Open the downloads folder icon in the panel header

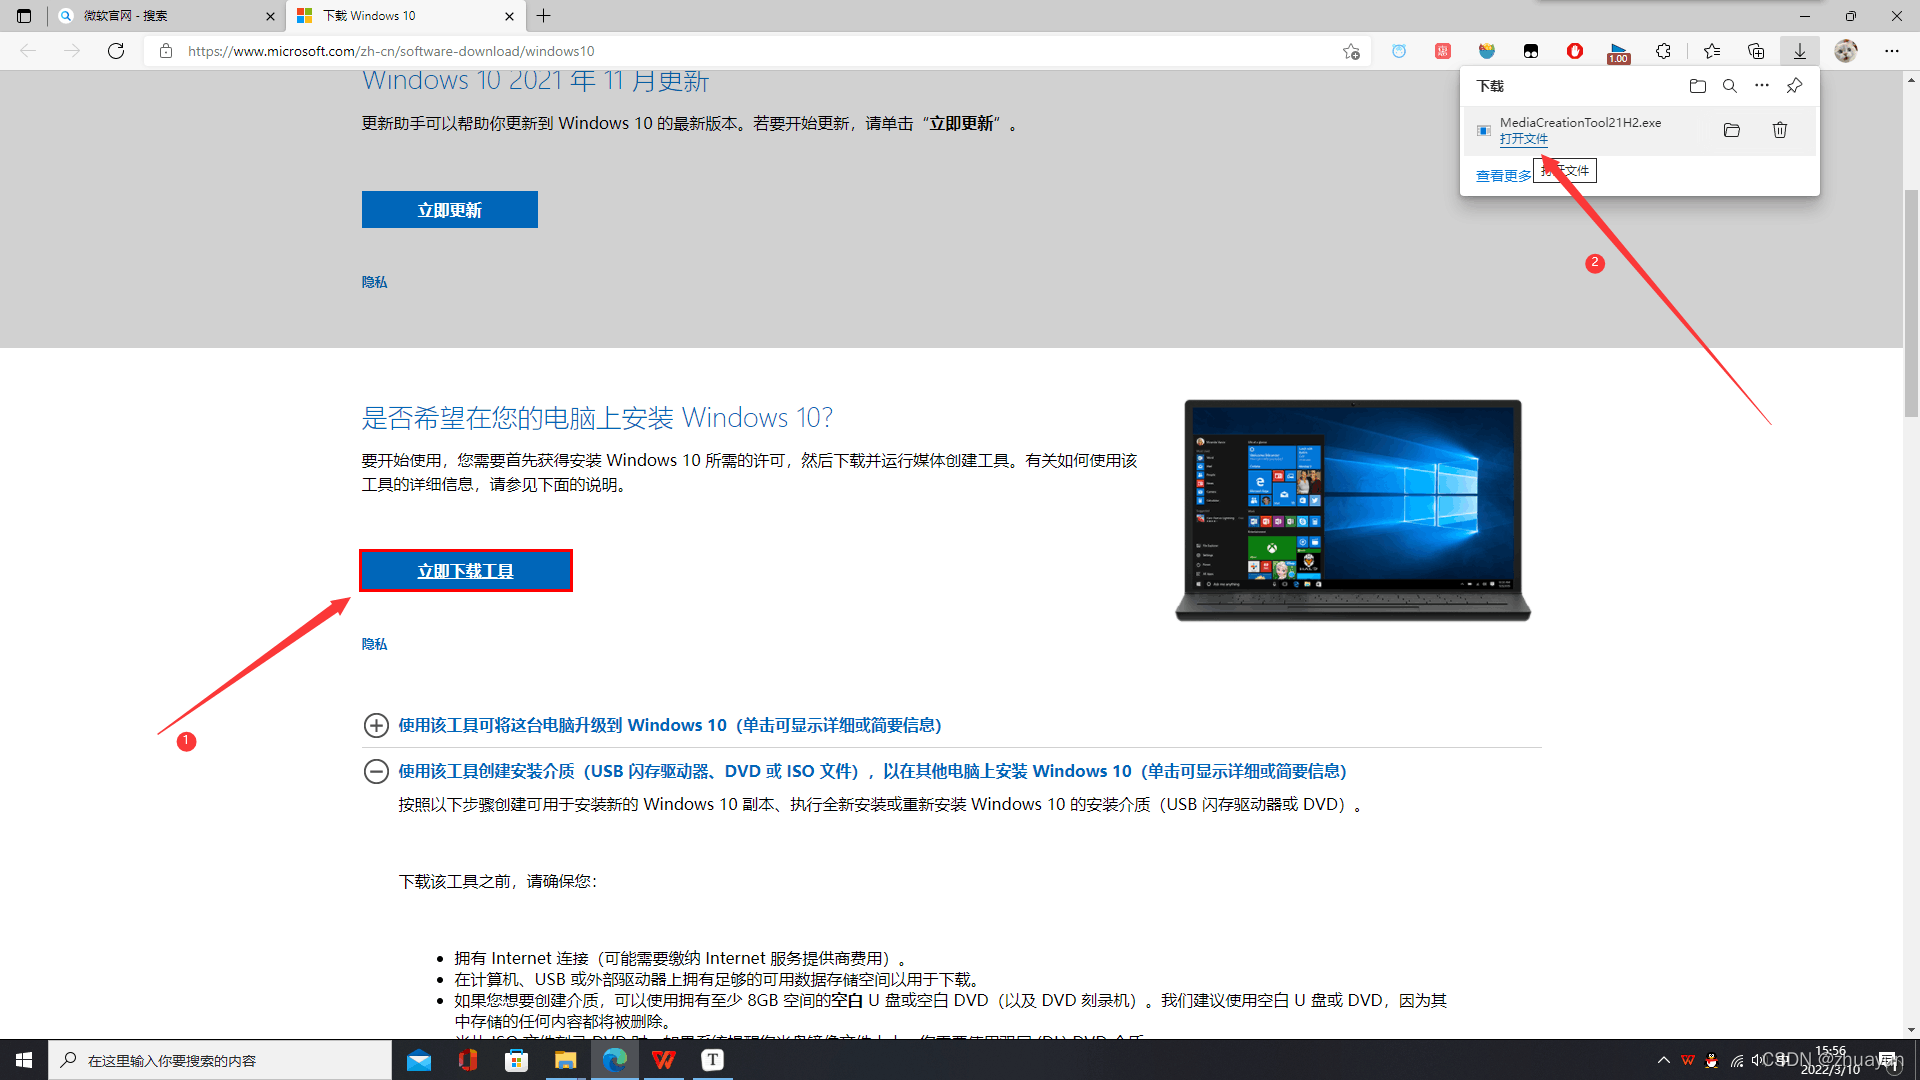(1697, 86)
